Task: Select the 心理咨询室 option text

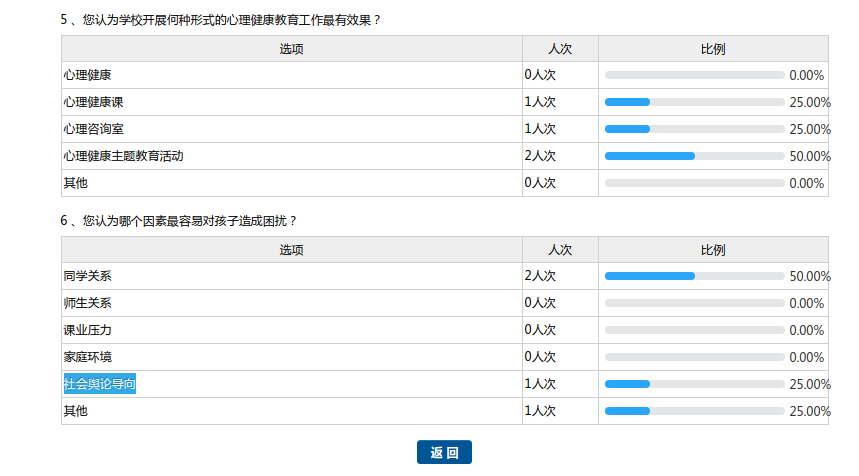Action: click(x=93, y=129)
